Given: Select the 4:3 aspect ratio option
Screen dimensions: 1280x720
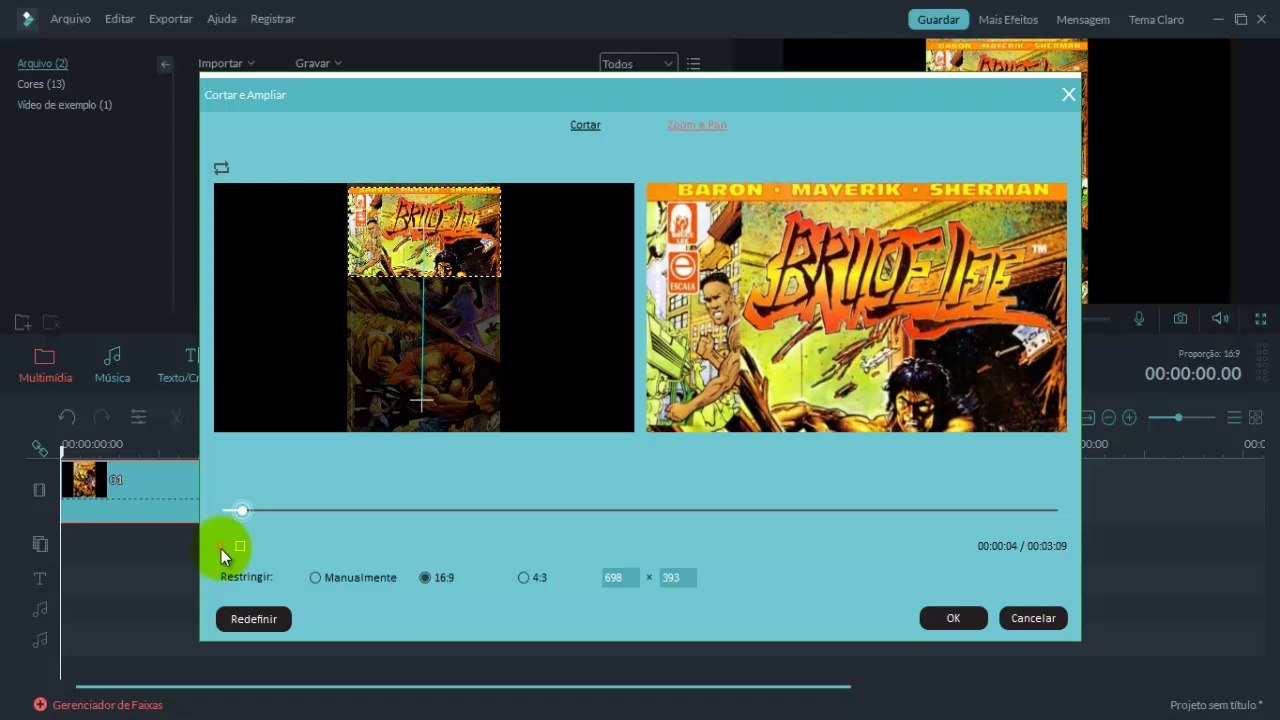Looking at the screenshot, I should 532,577.
